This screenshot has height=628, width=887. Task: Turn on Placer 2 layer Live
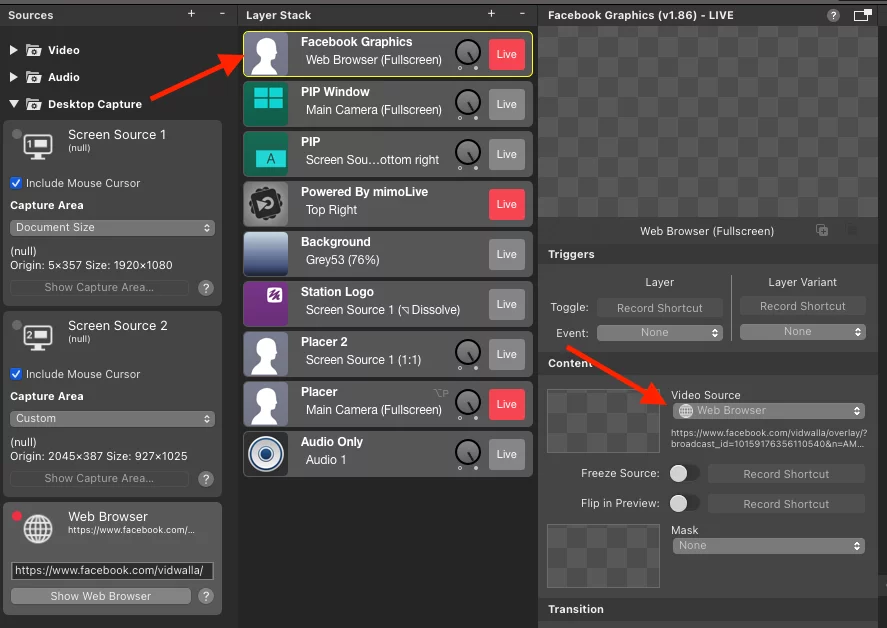coord(507,354)
